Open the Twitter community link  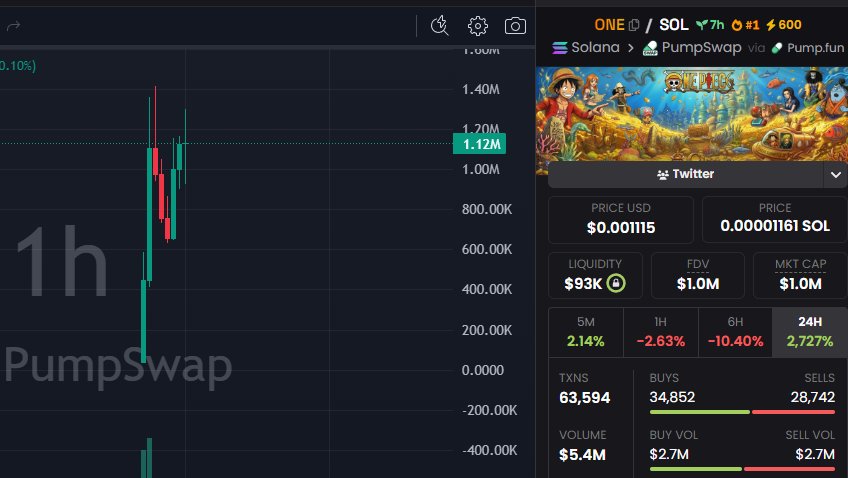[x=685, y=174]
